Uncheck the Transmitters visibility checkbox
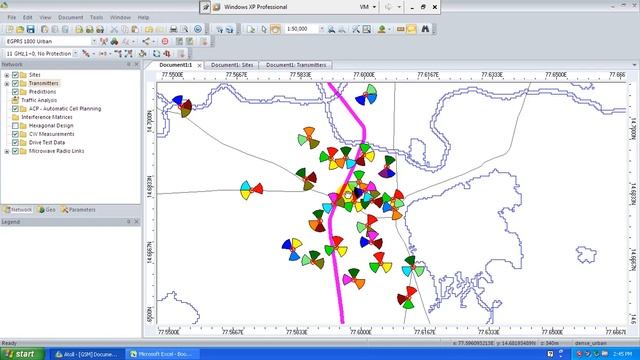Image resolution: width=640 pixels, height=360 pixels. (x=15, y=83)
